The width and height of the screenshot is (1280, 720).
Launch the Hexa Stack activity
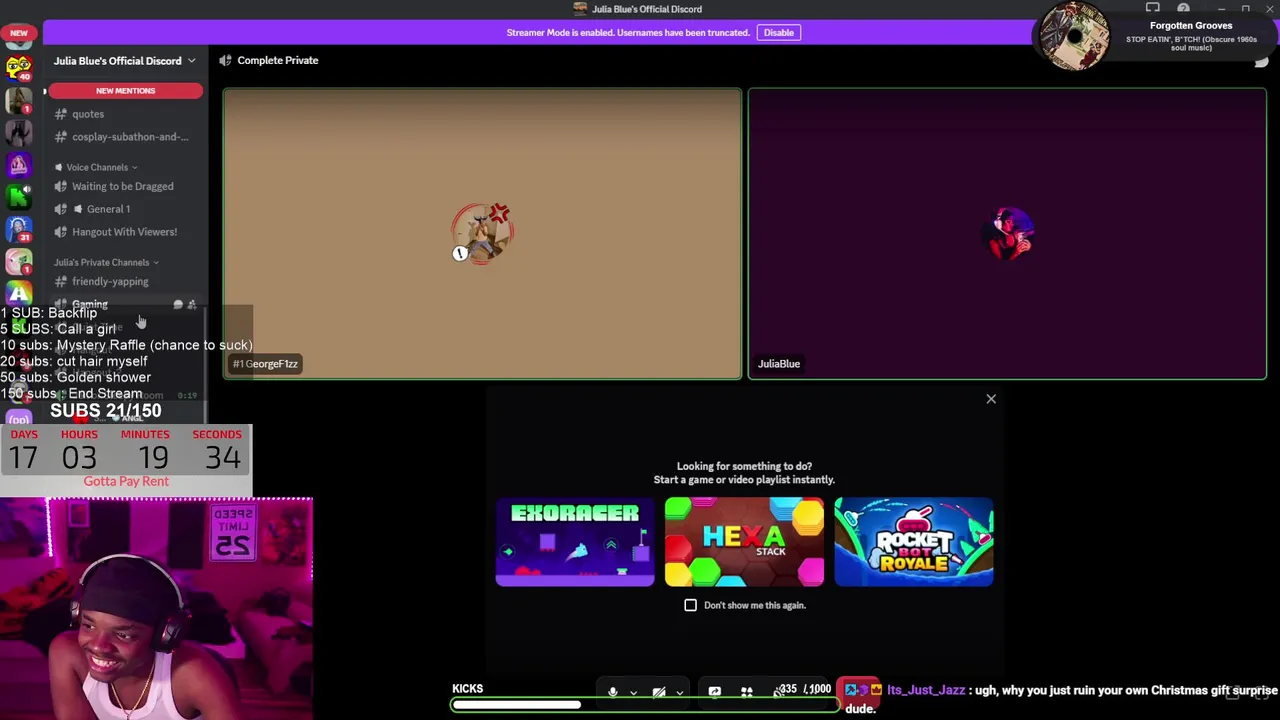[744, 542]
